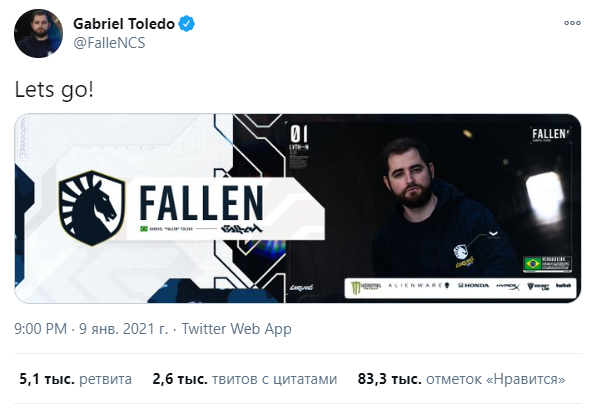Open the tweet's timestamp 9:00 PM link
This screenshot has height=408, width=596.
(40, 329)
